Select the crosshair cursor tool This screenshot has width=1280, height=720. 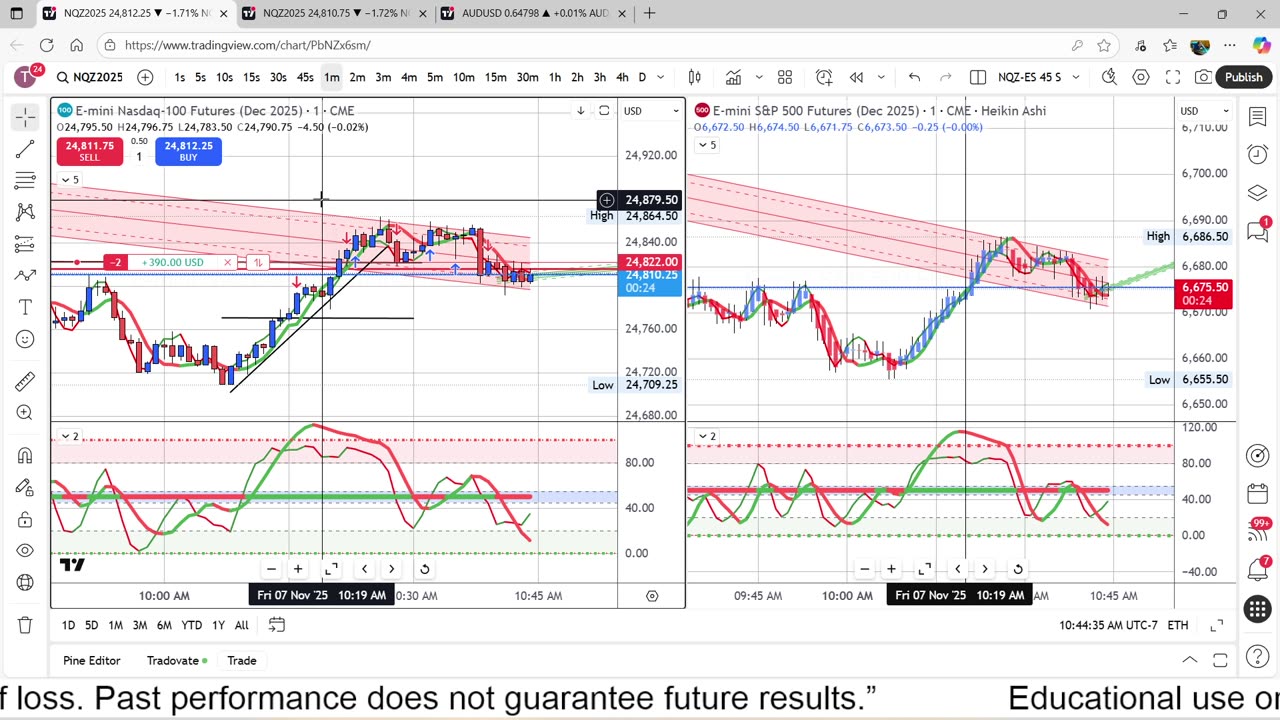25,118
